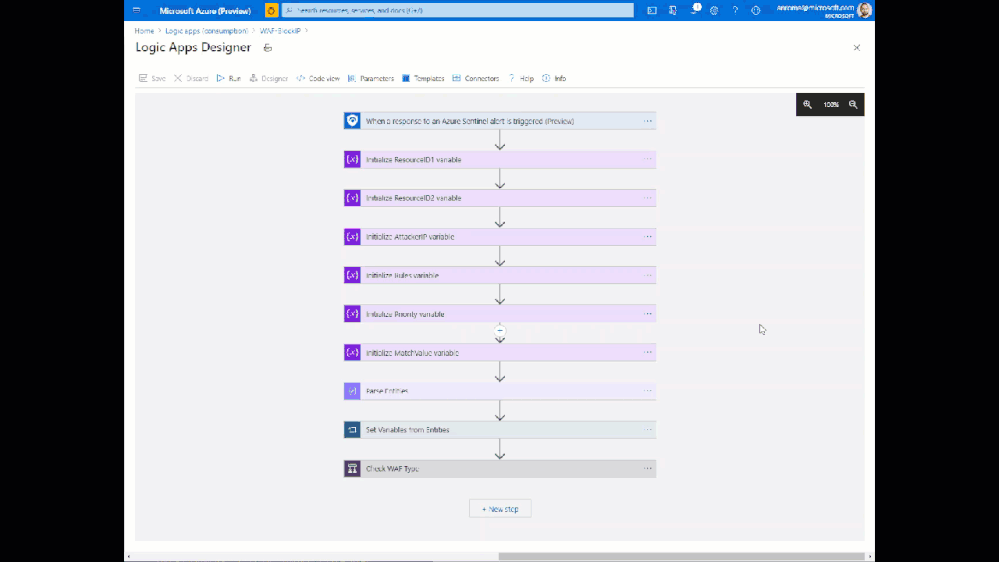Open Parameters from toolbar
This screenshot has width=999, height=562.
371,78
